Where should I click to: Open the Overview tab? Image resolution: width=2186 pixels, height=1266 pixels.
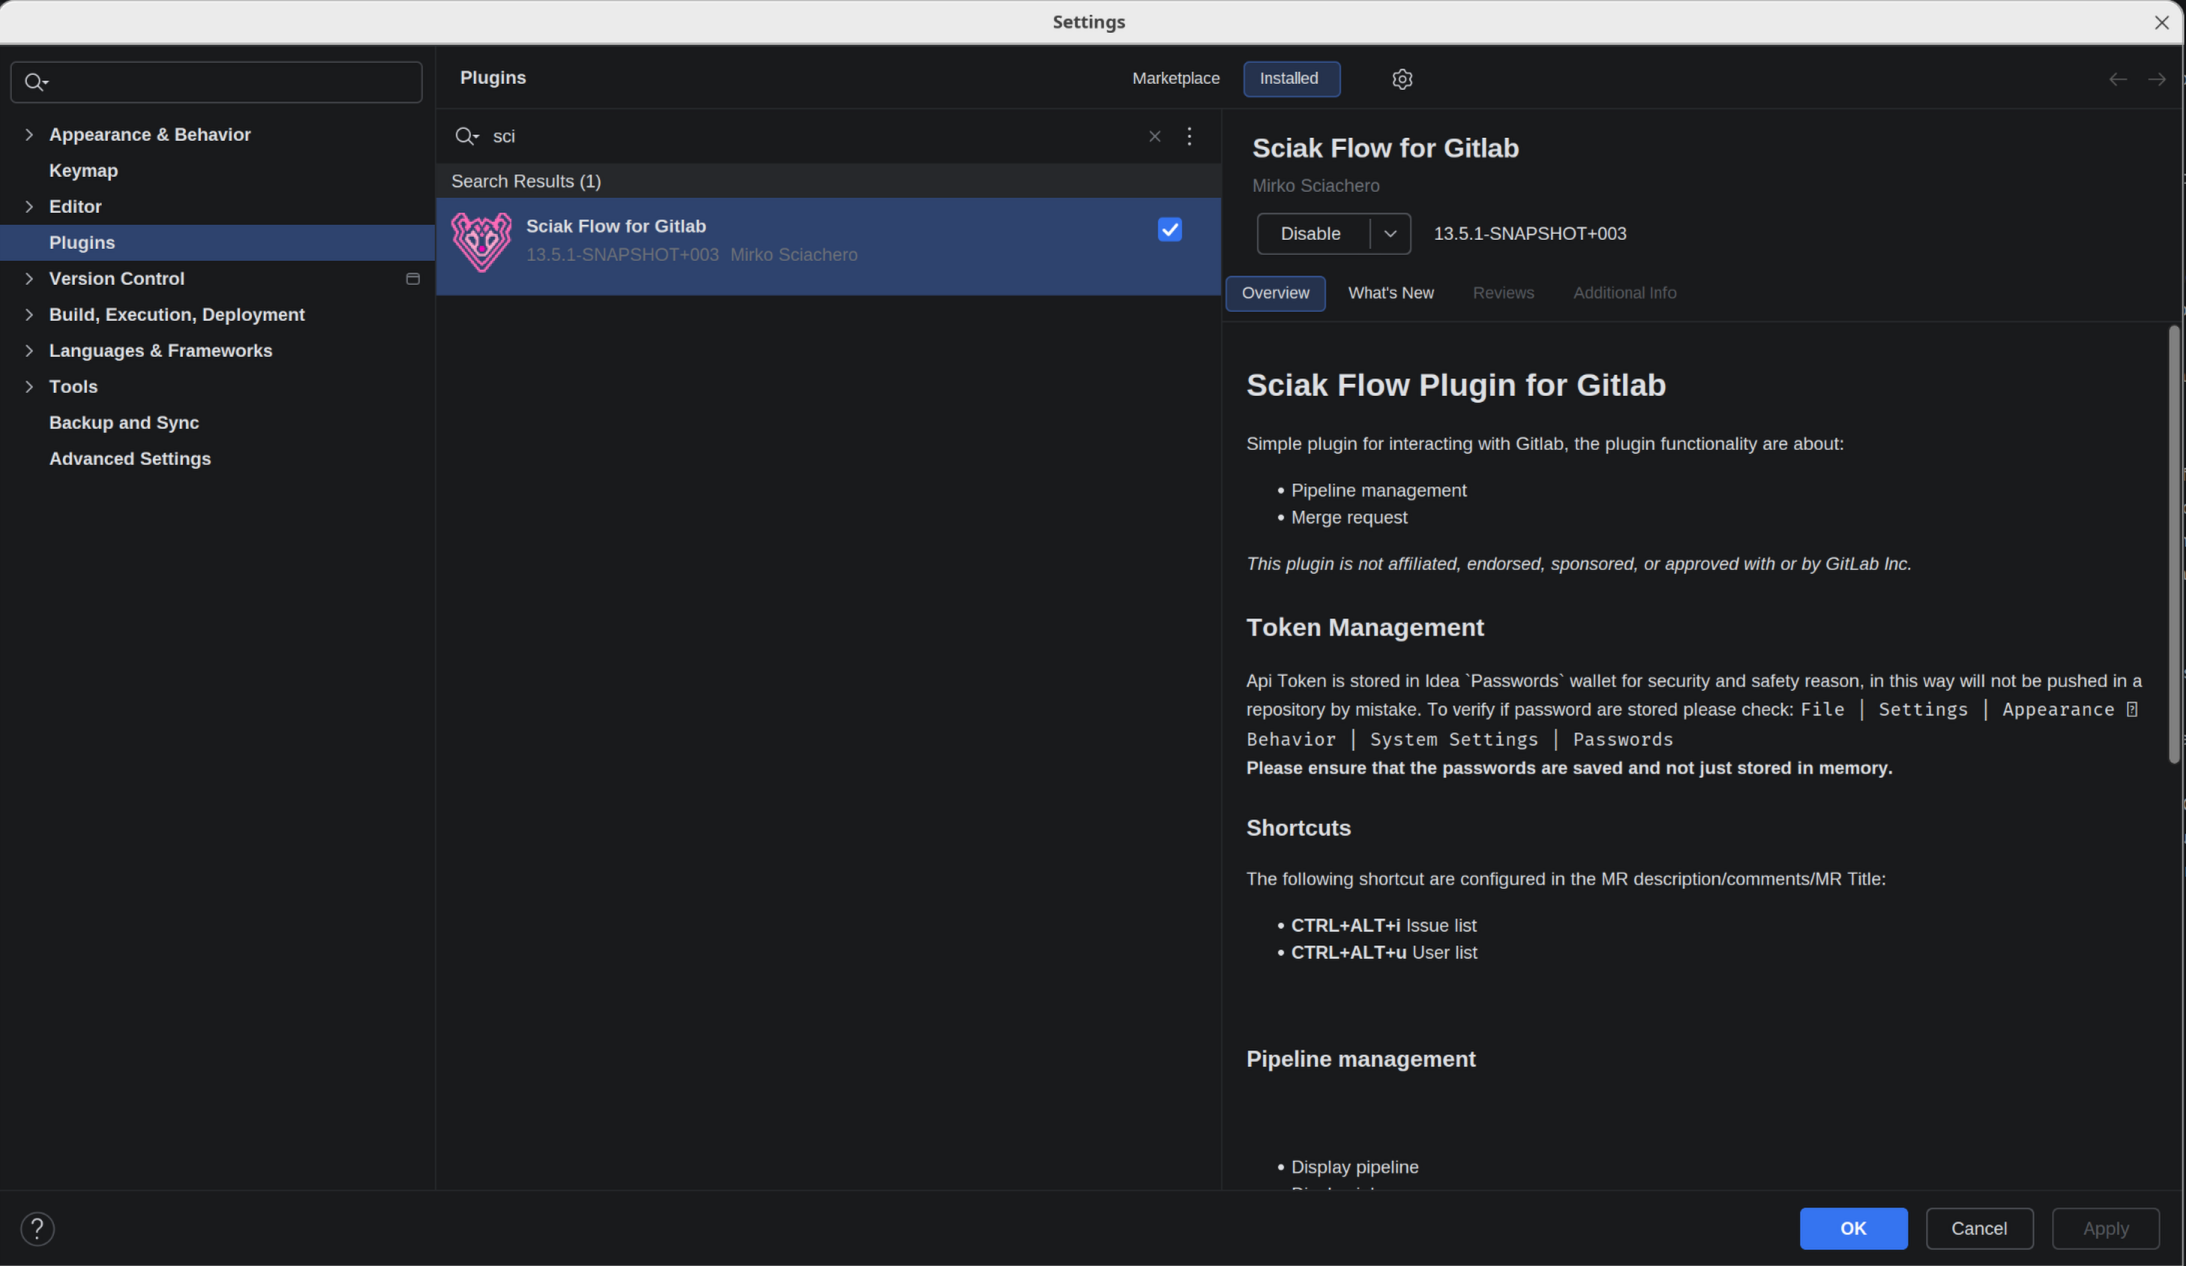pyautogui.click(x=1275, y=293)
